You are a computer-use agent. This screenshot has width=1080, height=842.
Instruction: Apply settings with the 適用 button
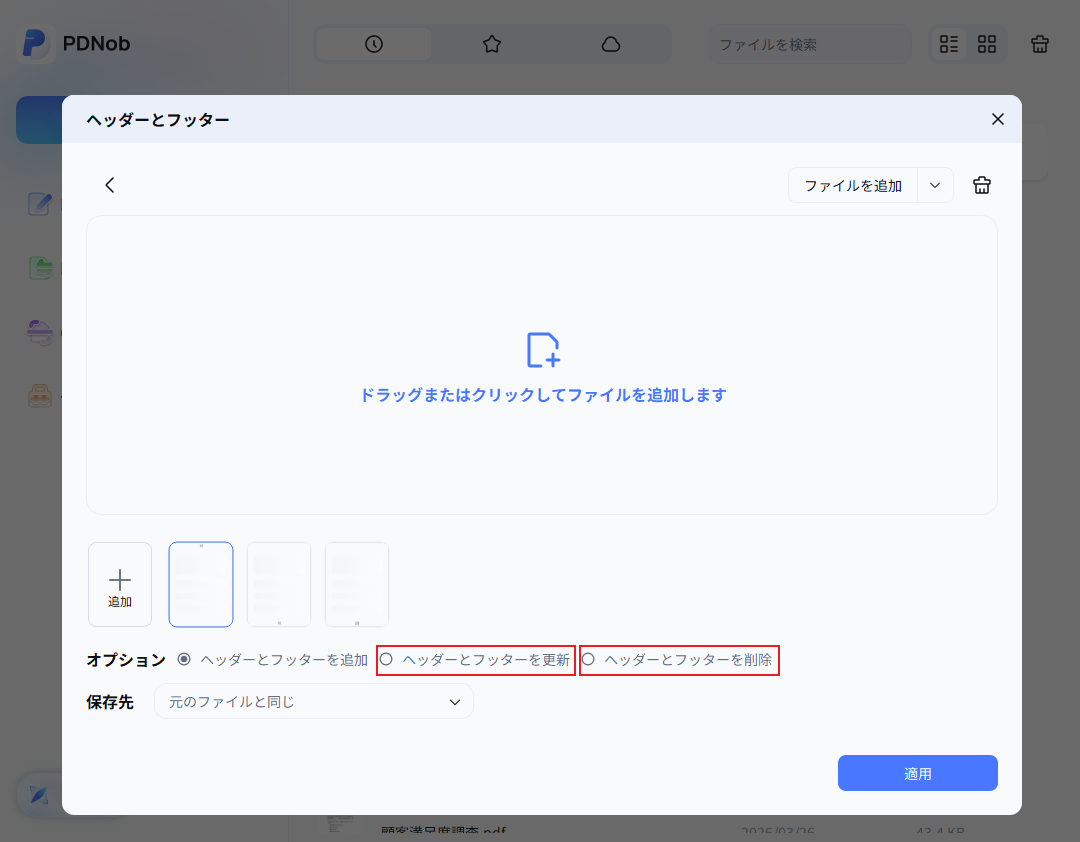[917, 772]
